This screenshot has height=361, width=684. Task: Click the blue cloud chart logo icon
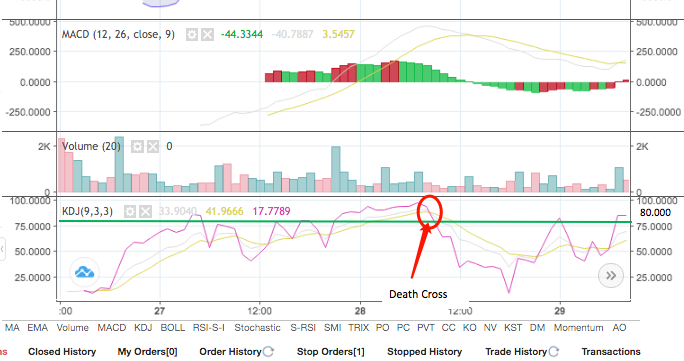coord(84,272)
